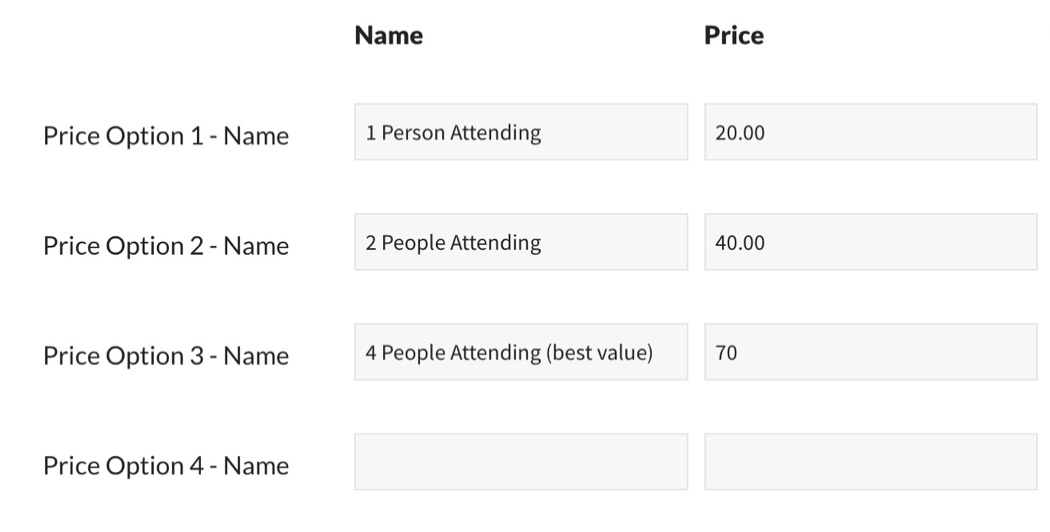
Task: Select the '2 People Attending' name field
Action: point(520,242)
